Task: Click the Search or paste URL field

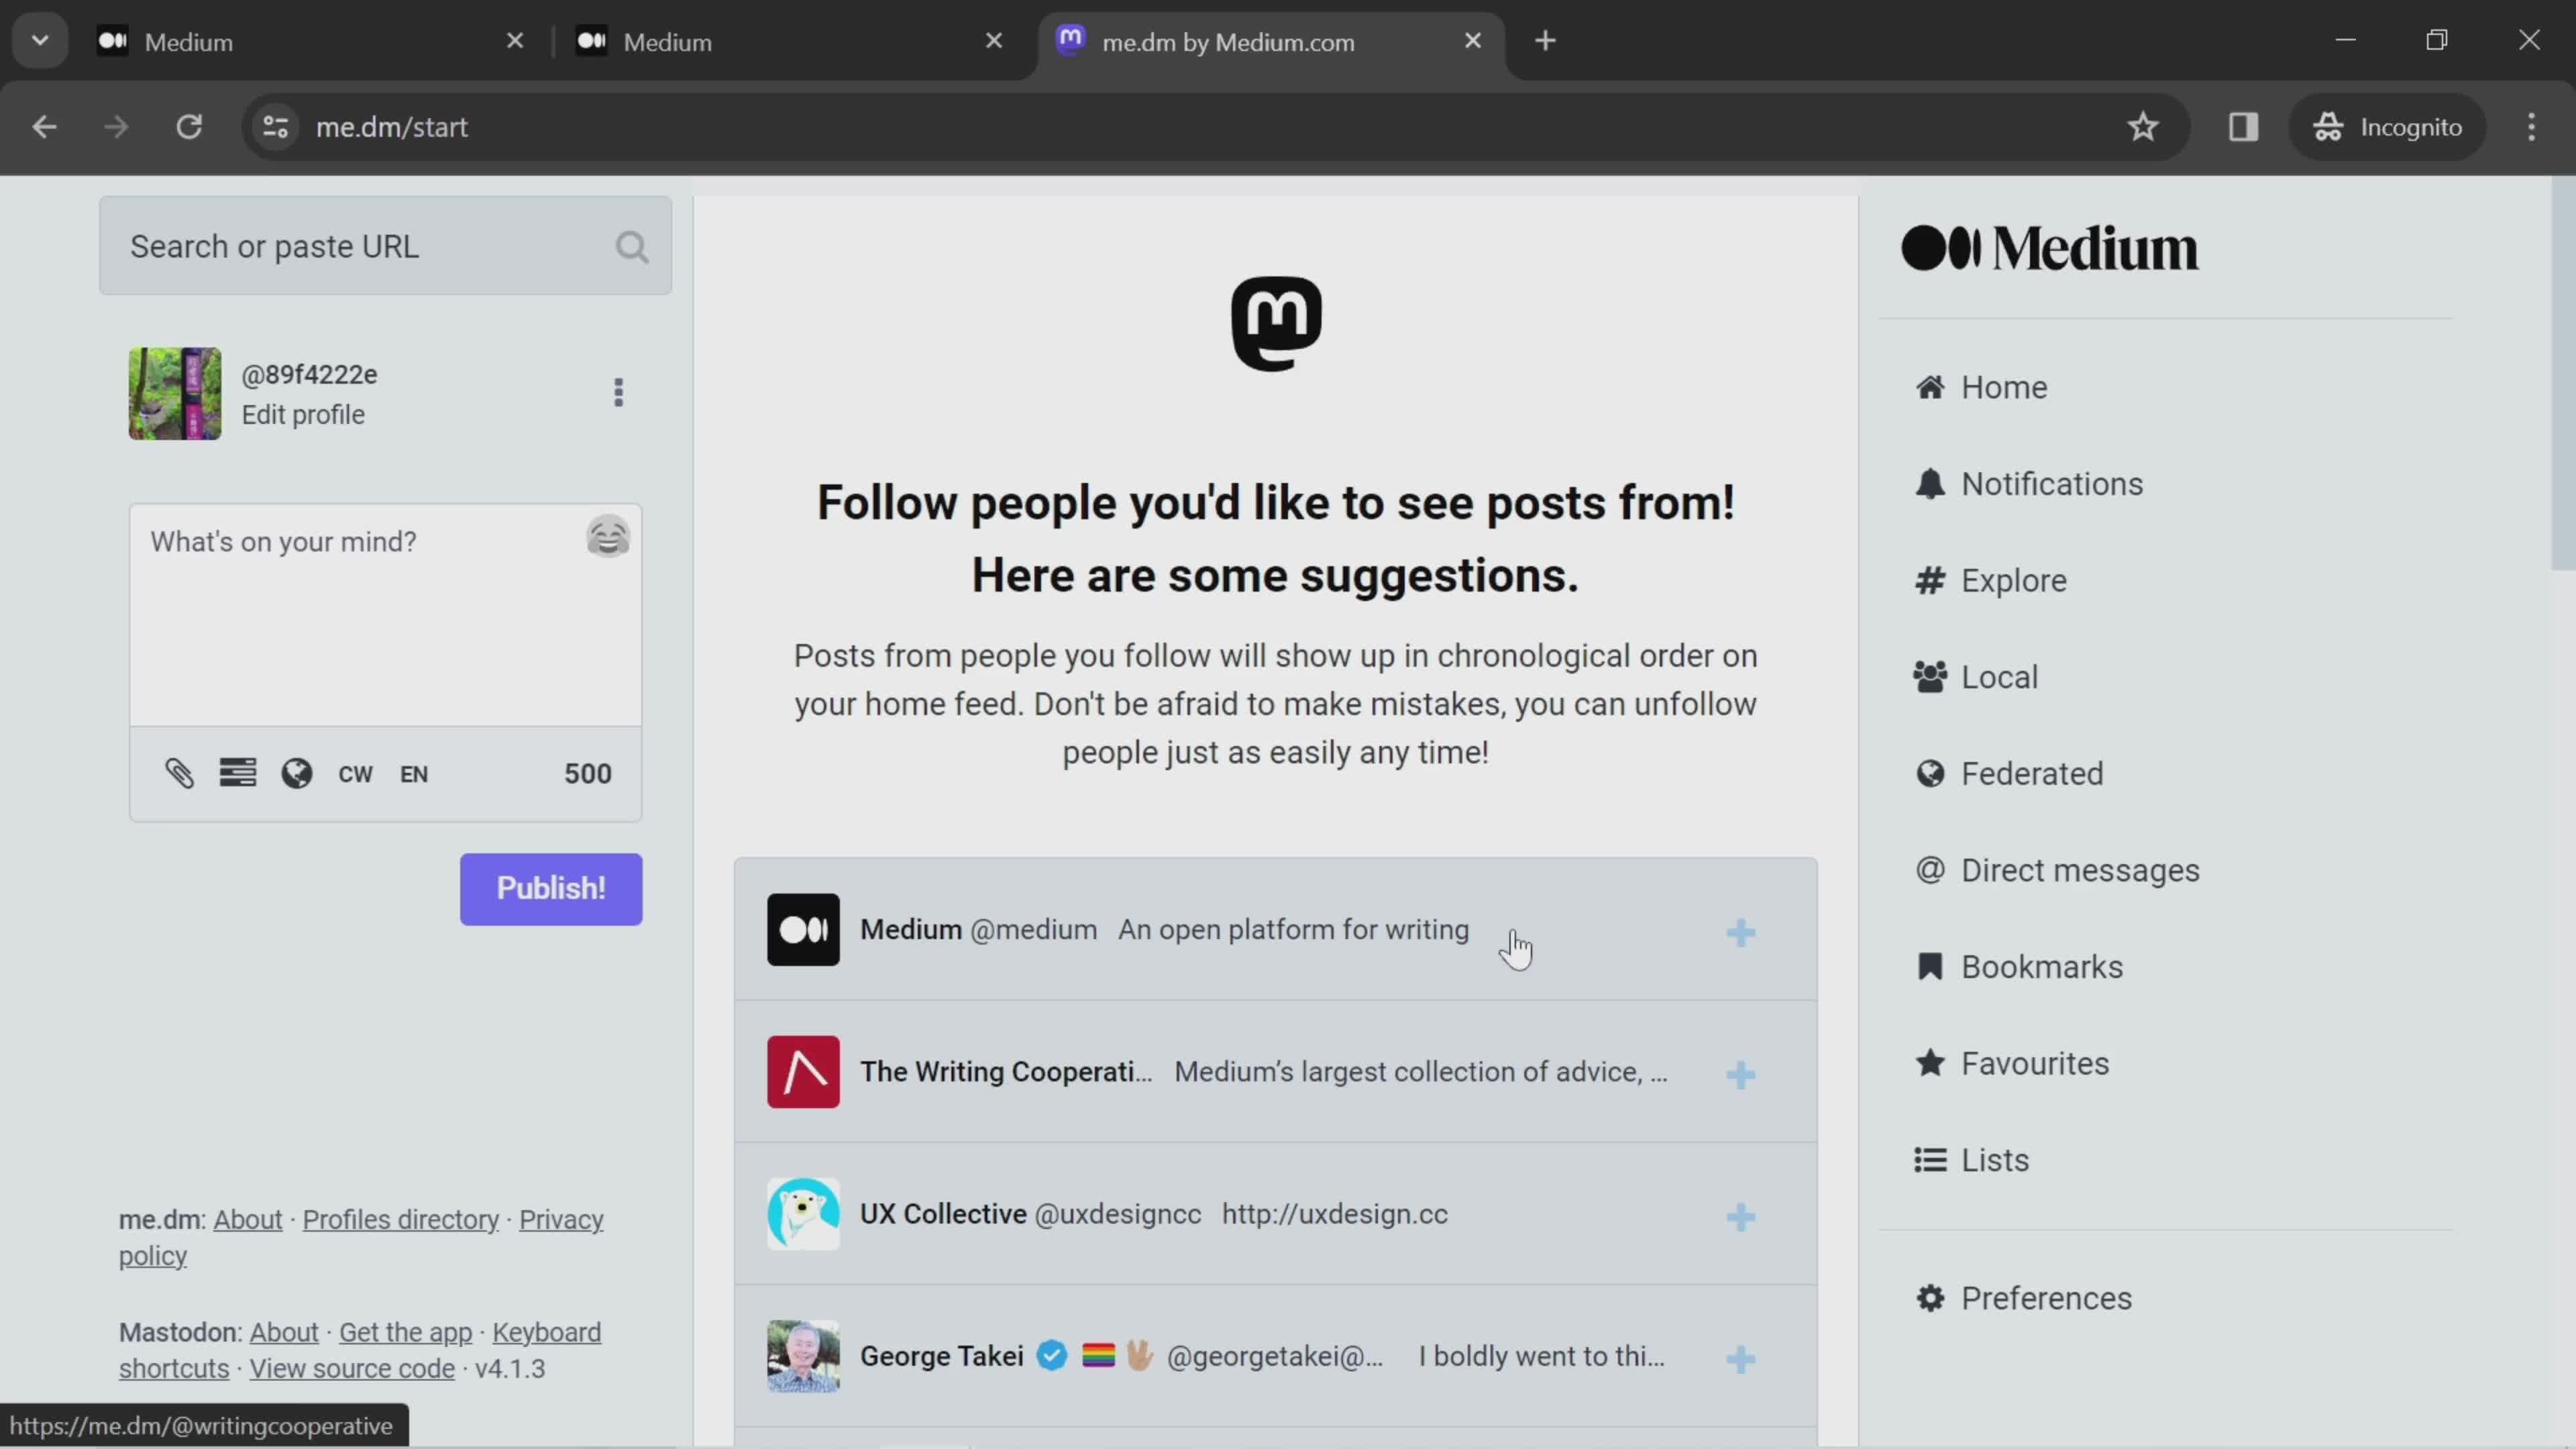Action: click(x=385, y=246)
